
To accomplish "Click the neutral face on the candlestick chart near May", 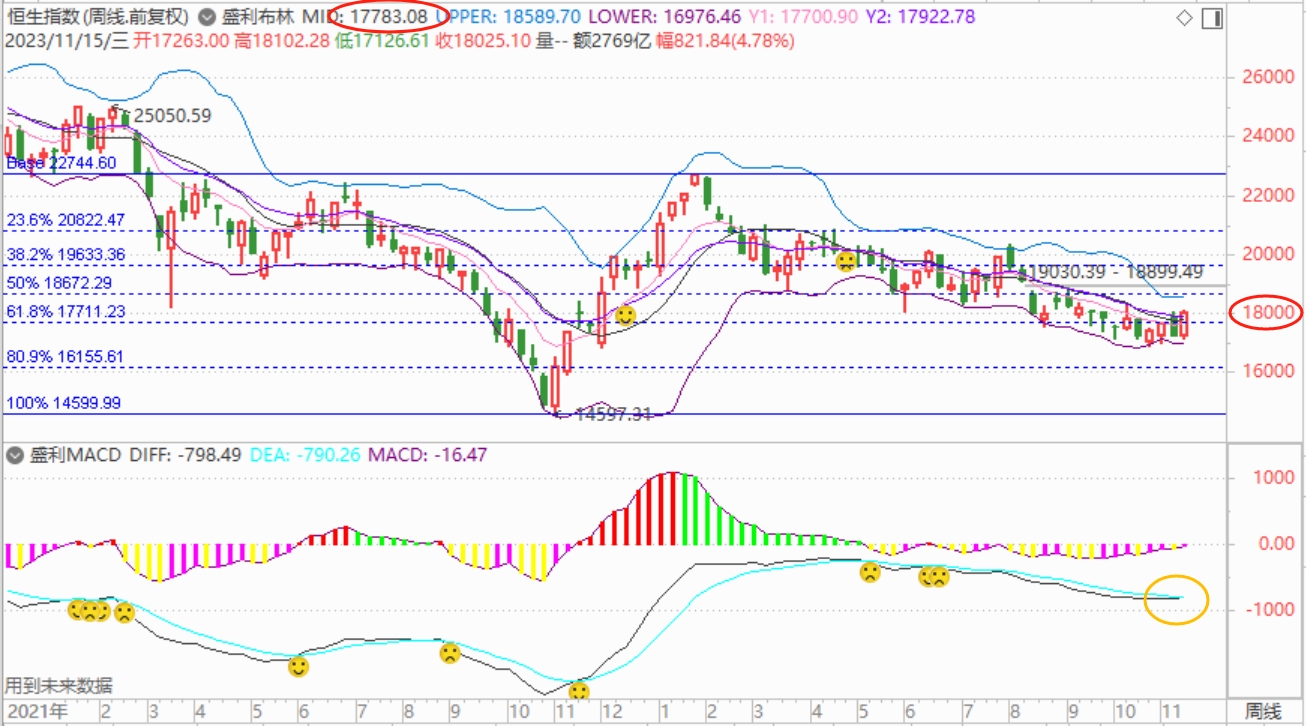I will pos(846,262).
